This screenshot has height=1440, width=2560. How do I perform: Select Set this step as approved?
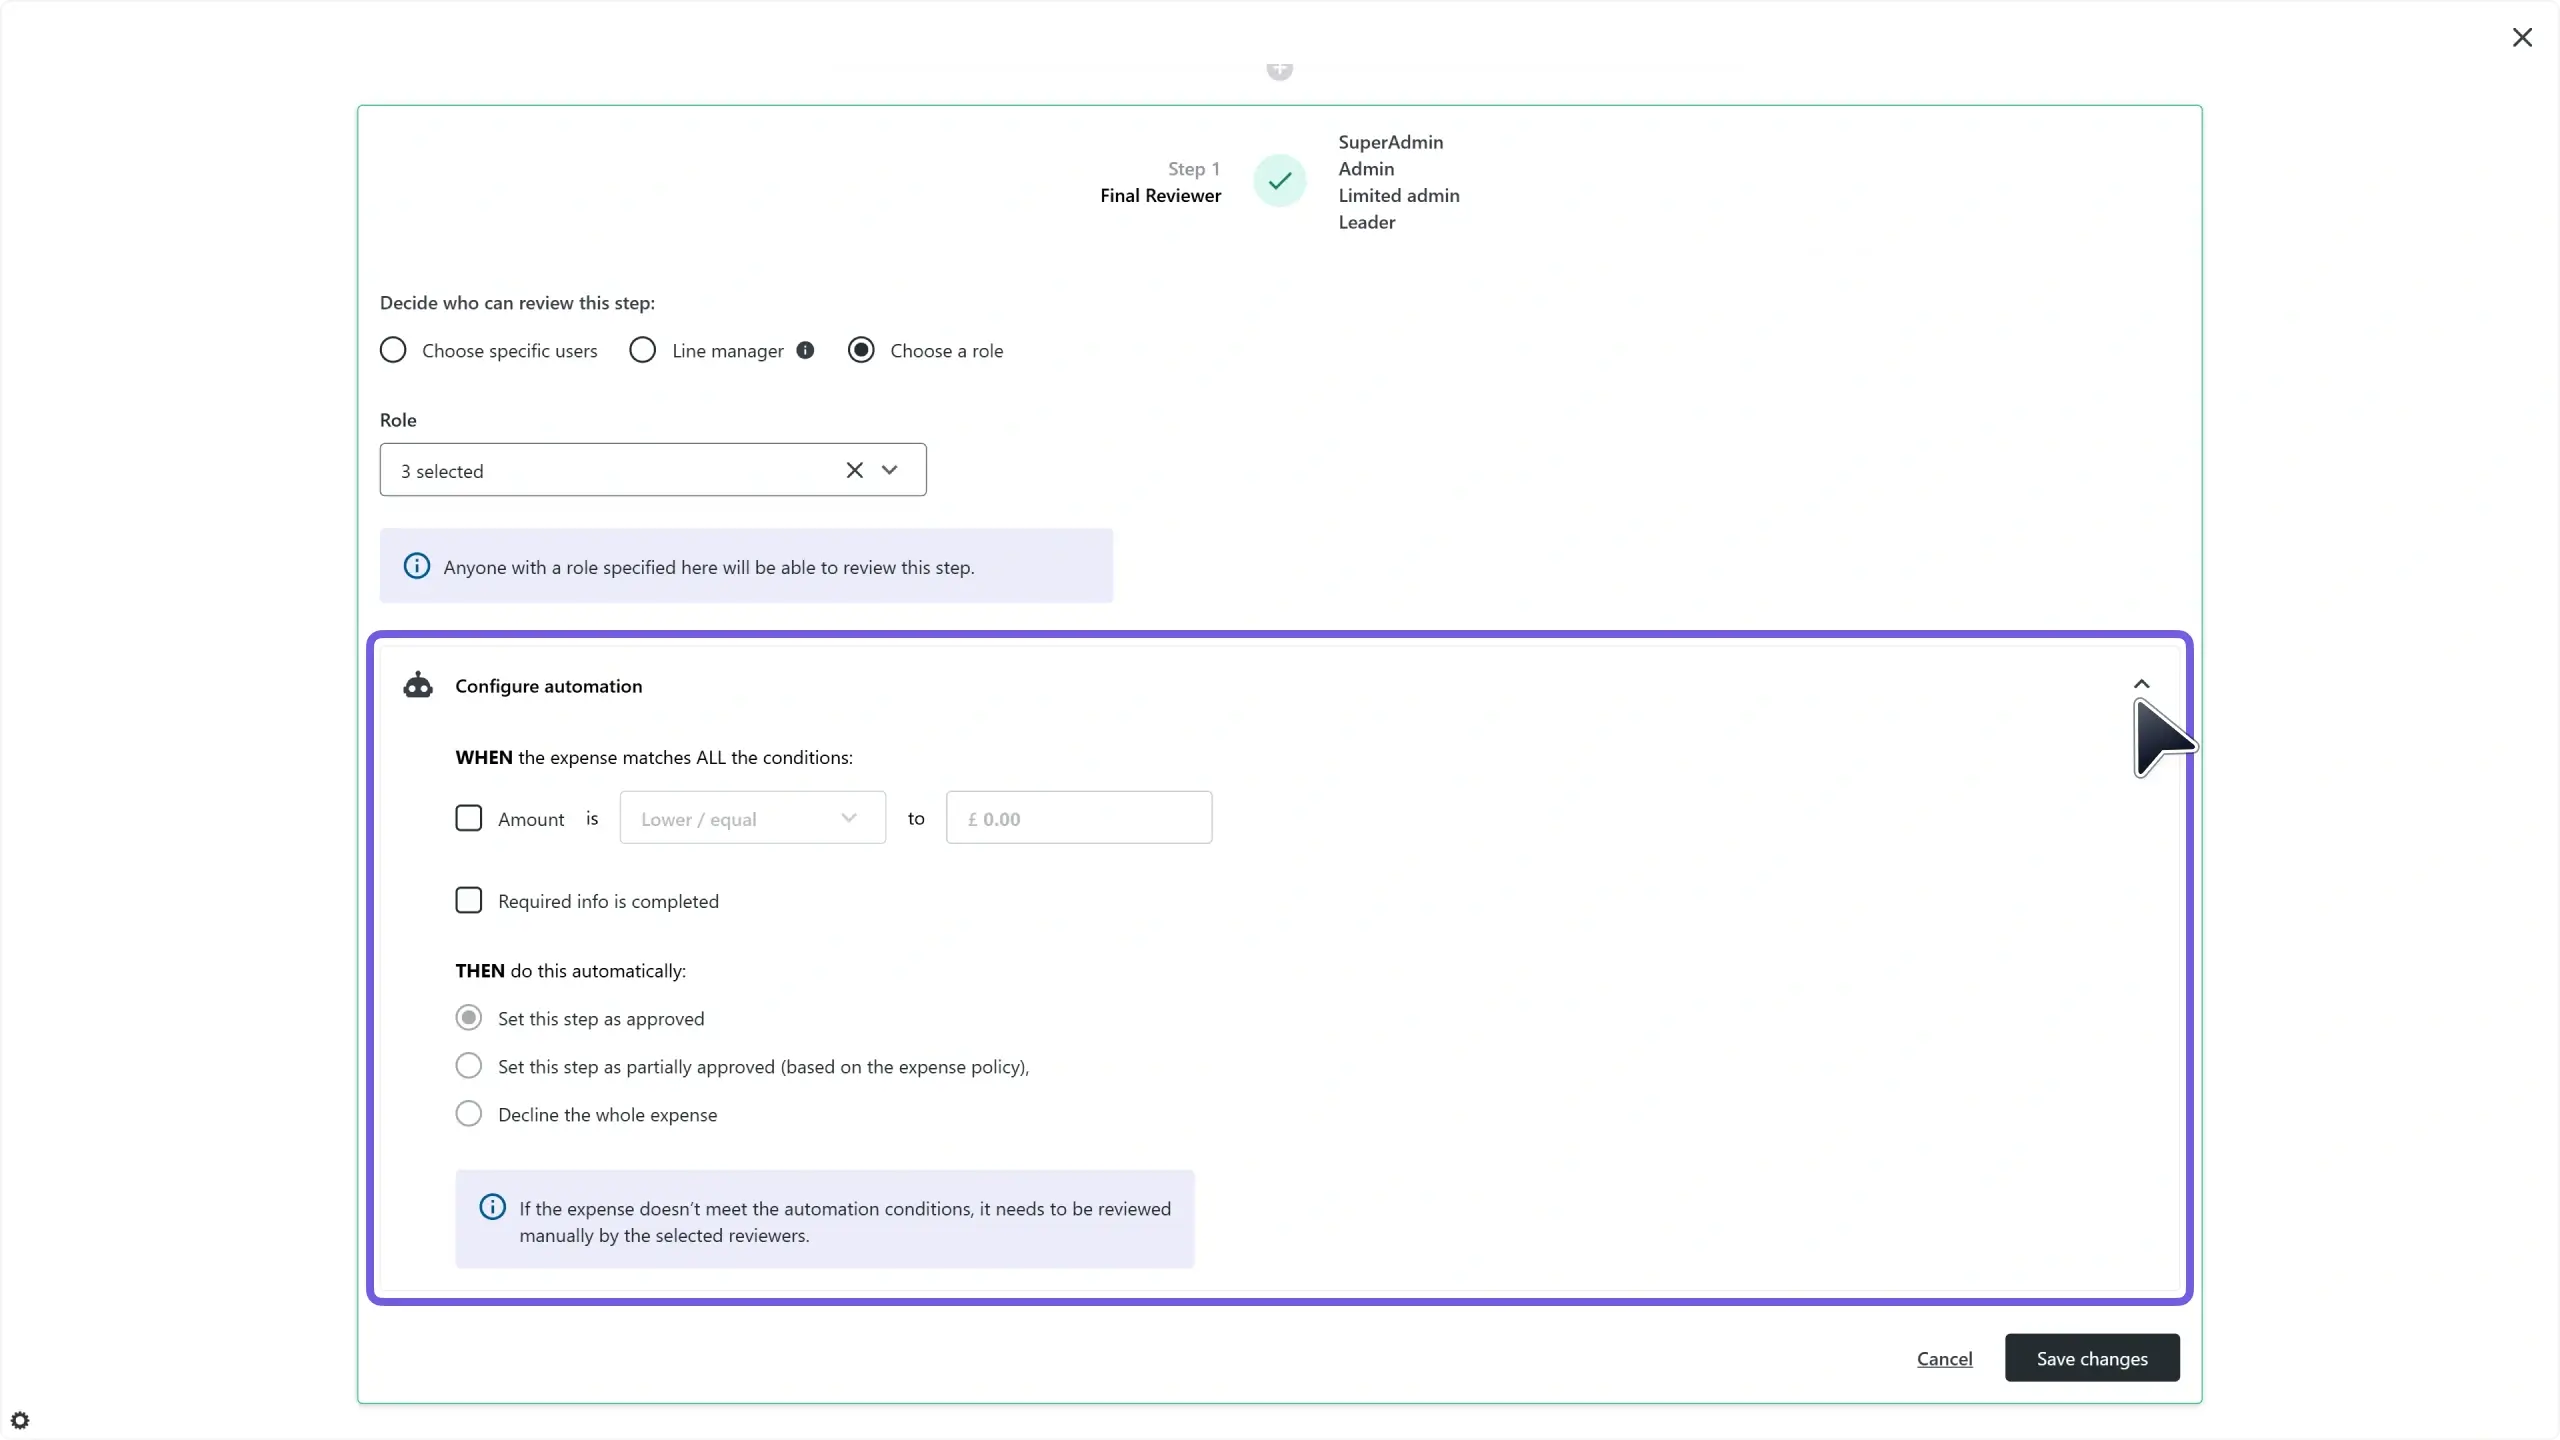[x=468, y=1018]
